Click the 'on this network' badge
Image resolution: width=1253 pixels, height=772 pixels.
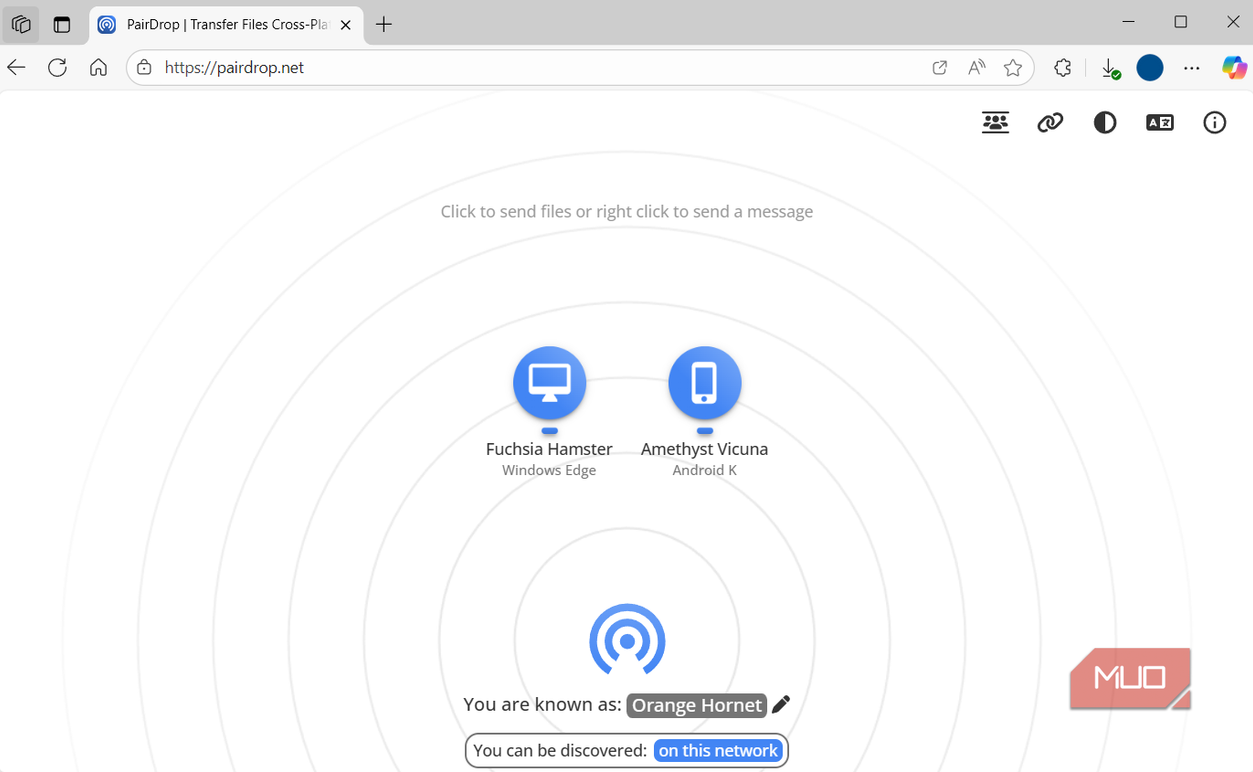point(718,751)
